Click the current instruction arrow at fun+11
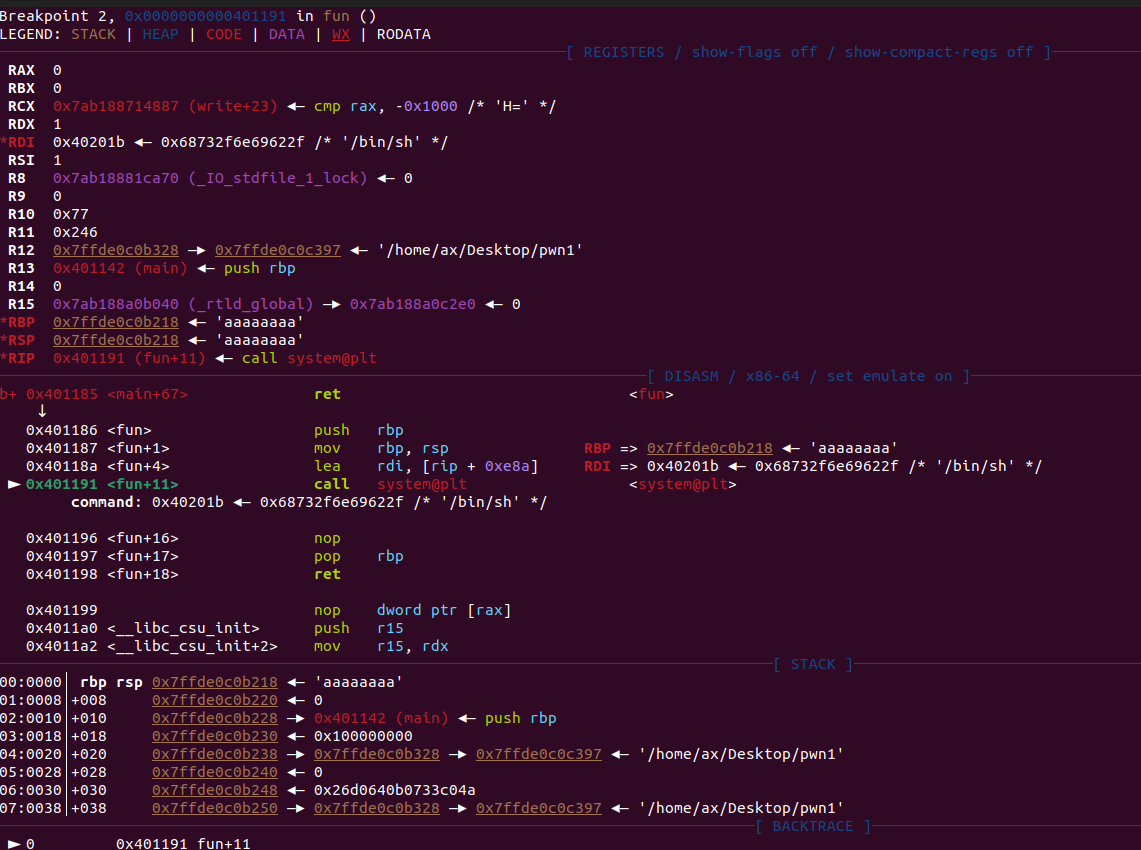The height and width of the screenshot is (850, 1141). pyautogui.click(x=14, y=484)
